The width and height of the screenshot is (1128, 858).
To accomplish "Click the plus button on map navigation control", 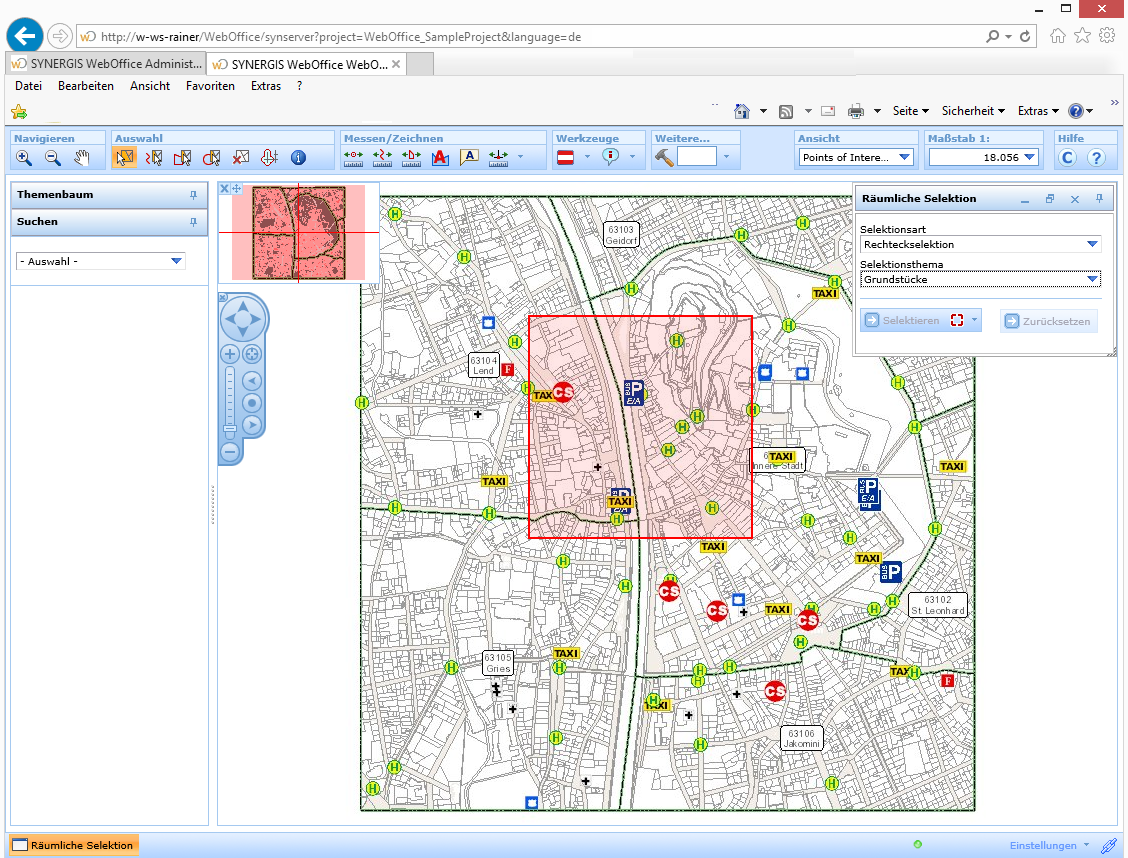I will [230, 354].
